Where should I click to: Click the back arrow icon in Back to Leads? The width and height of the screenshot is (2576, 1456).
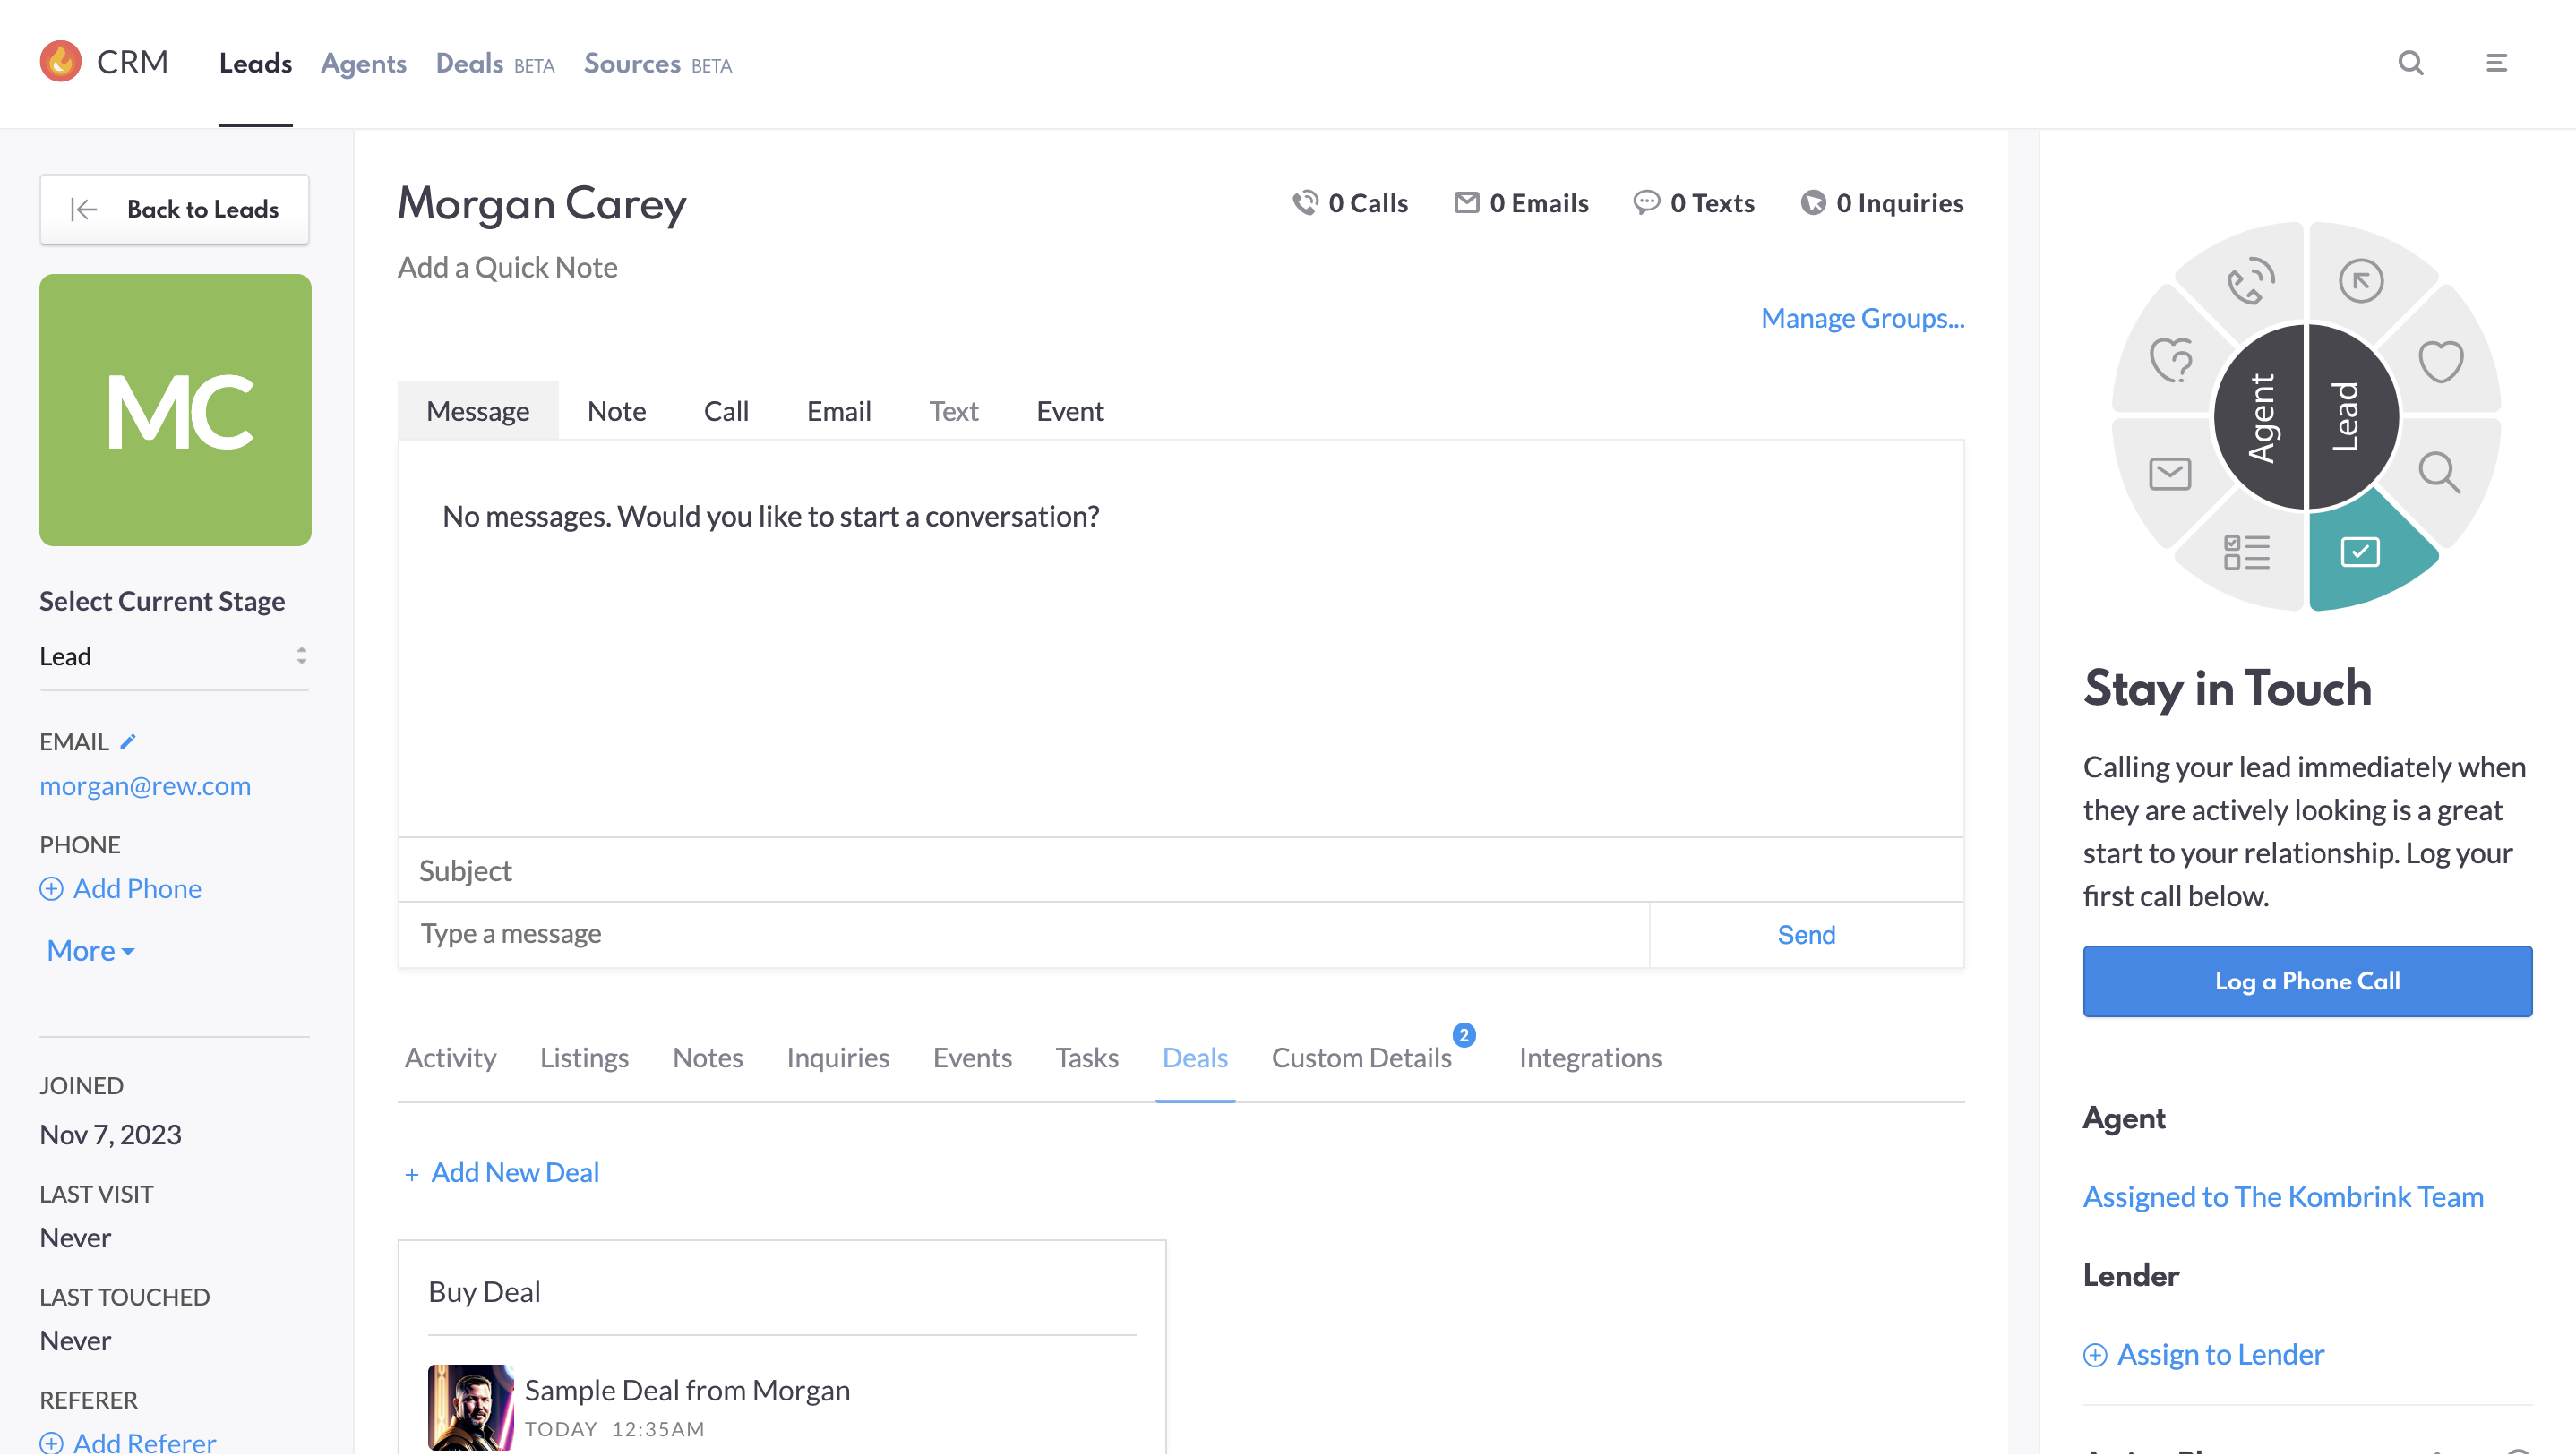click(x=84, y=209)
